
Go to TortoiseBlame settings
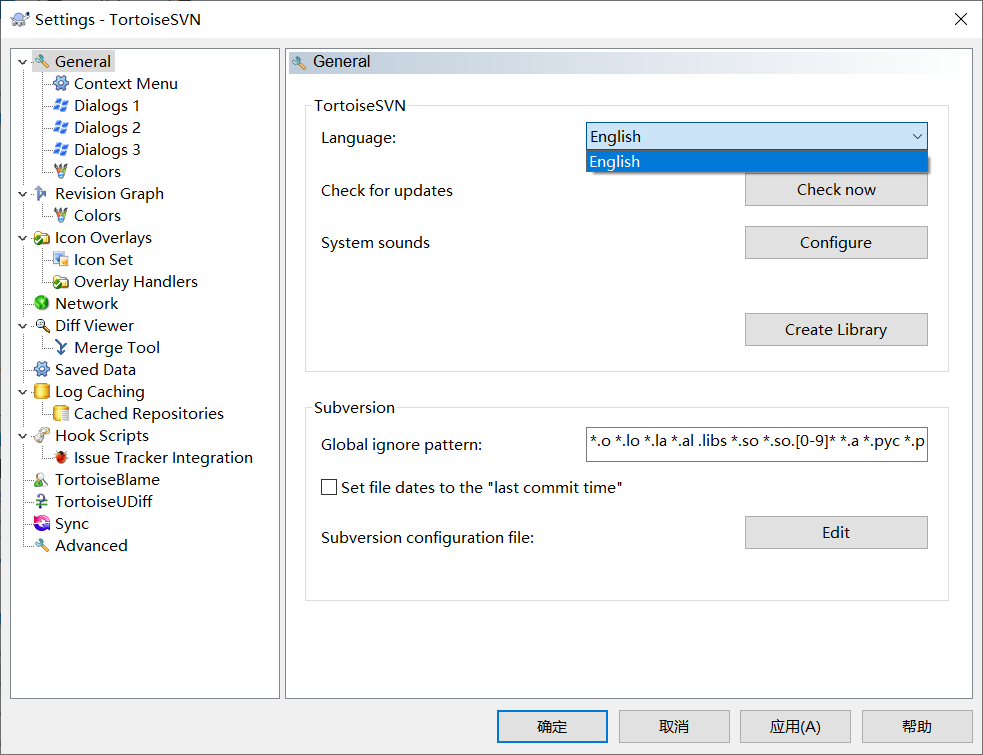click(107, 480)
